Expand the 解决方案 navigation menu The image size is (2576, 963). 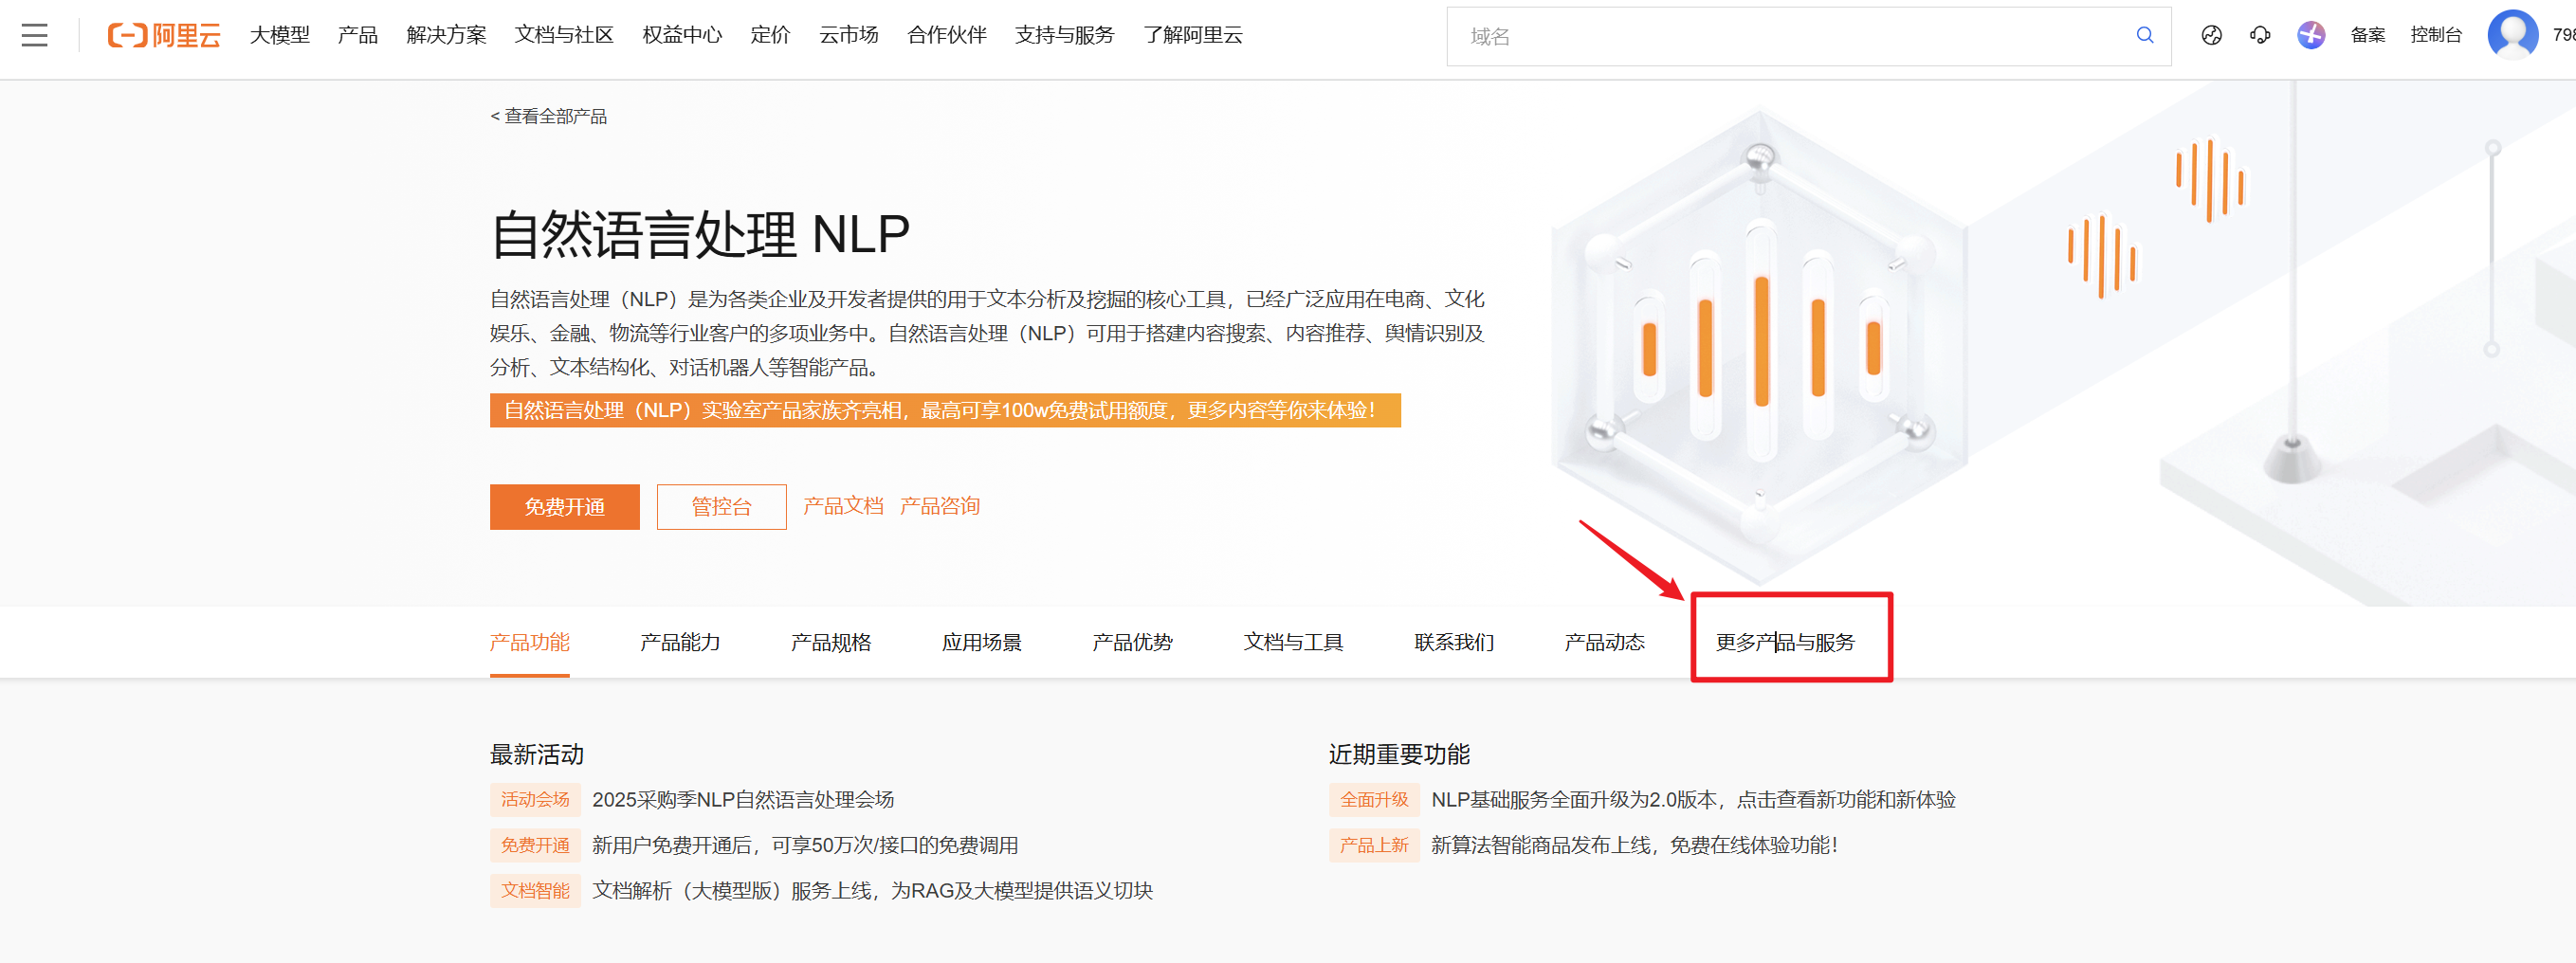pyautogui.click(x=446, y=36)
